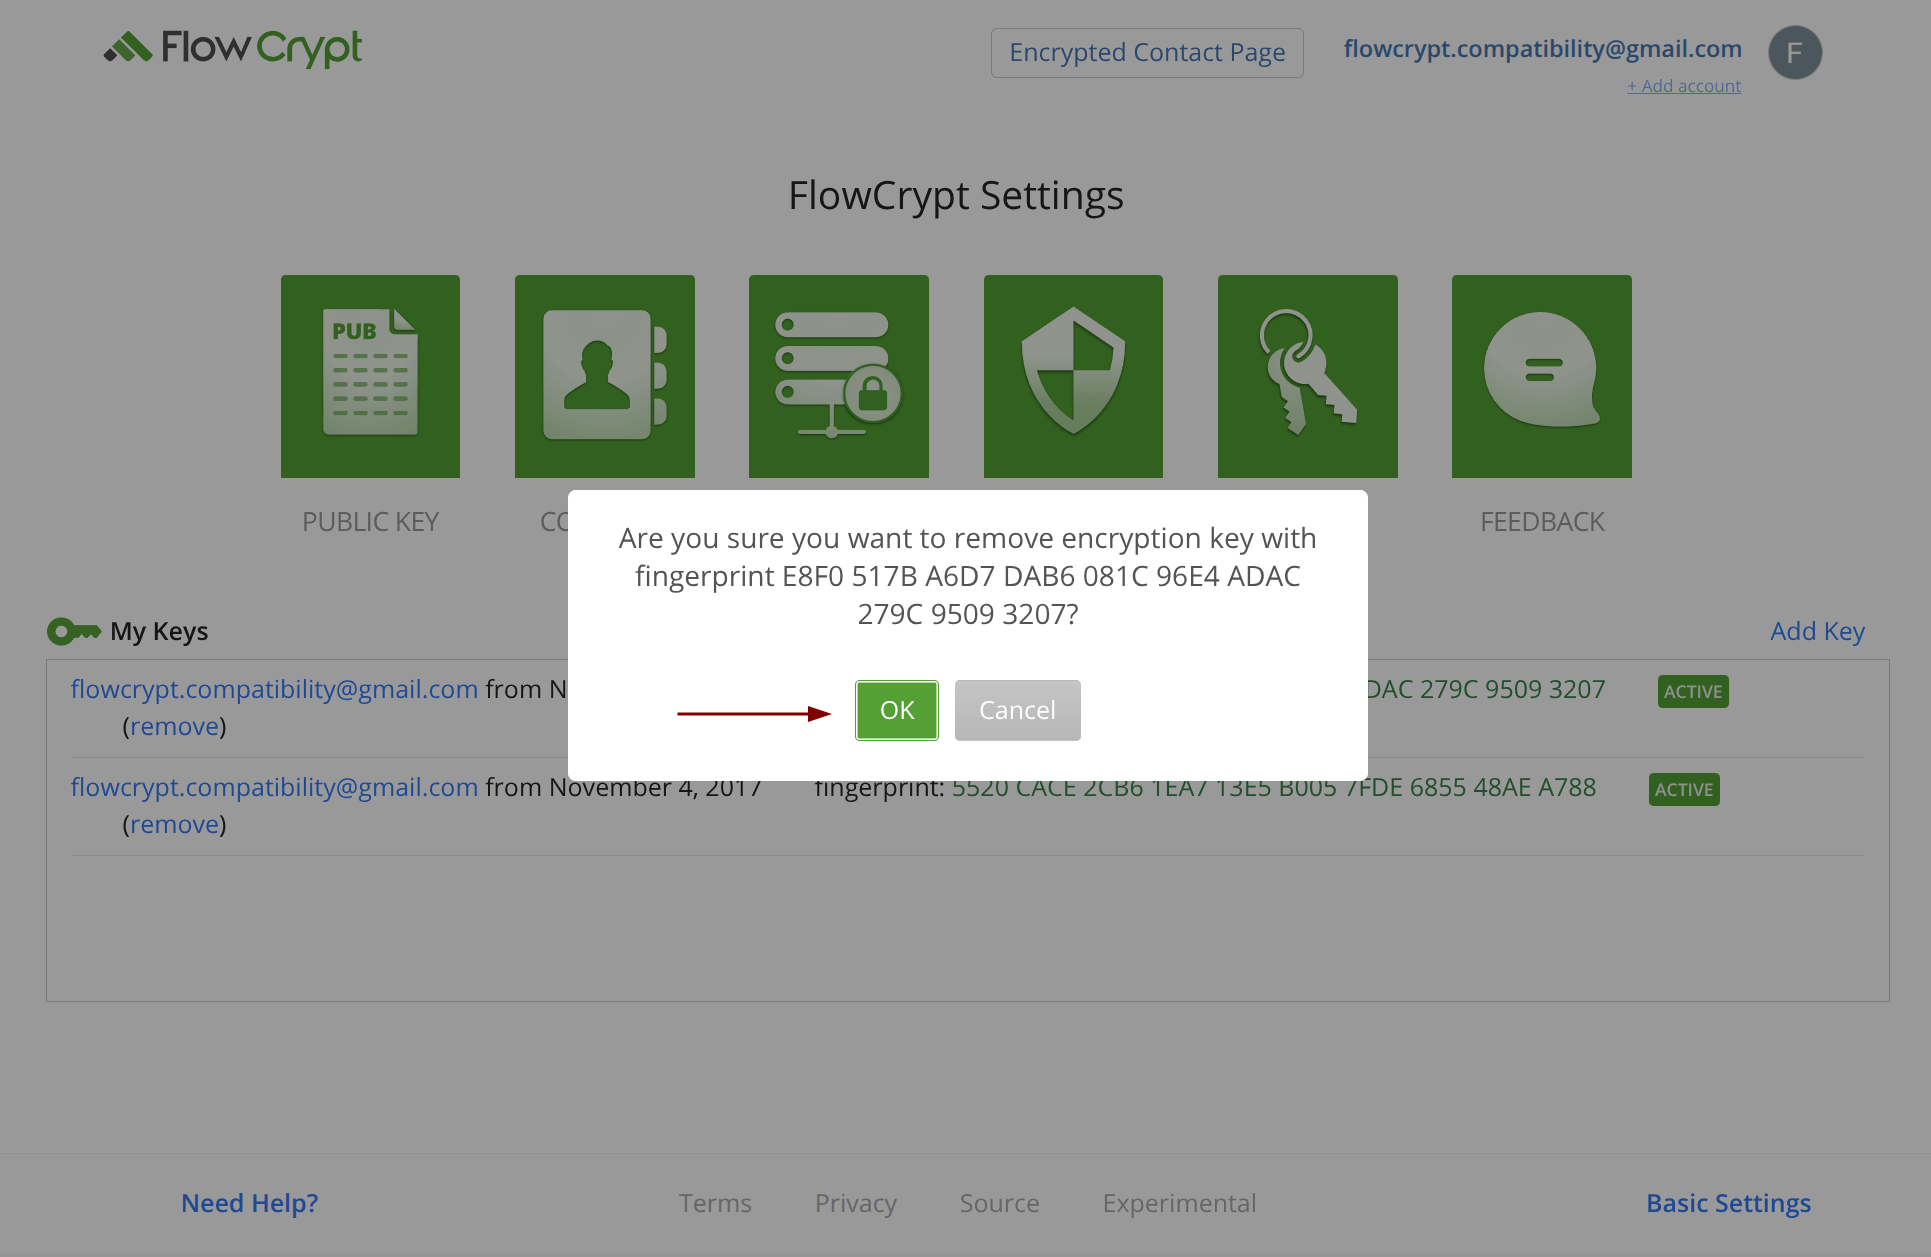Cancel the key removal dialog
1931x1257 pixels.
pos(1017,710)
